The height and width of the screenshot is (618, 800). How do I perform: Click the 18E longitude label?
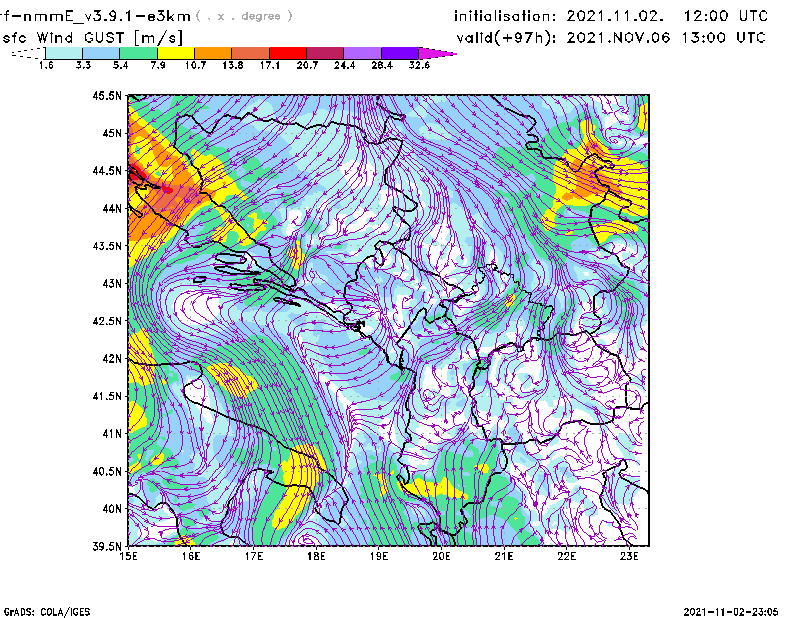pyautogui.click(x=316, y=556)
